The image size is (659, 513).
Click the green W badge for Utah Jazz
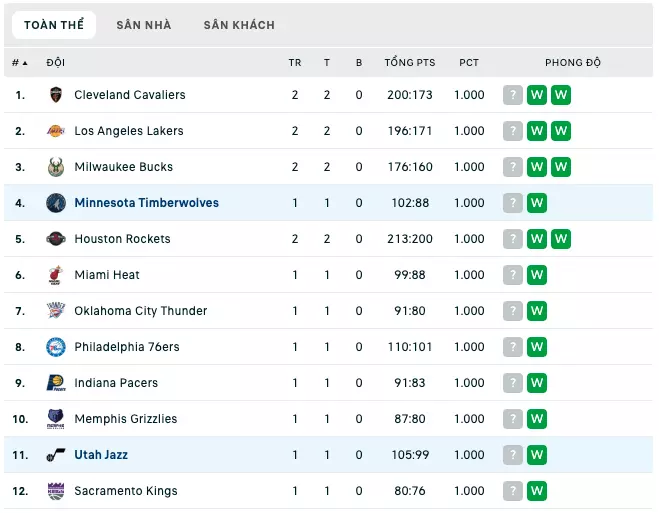click(x=537, y=455)
